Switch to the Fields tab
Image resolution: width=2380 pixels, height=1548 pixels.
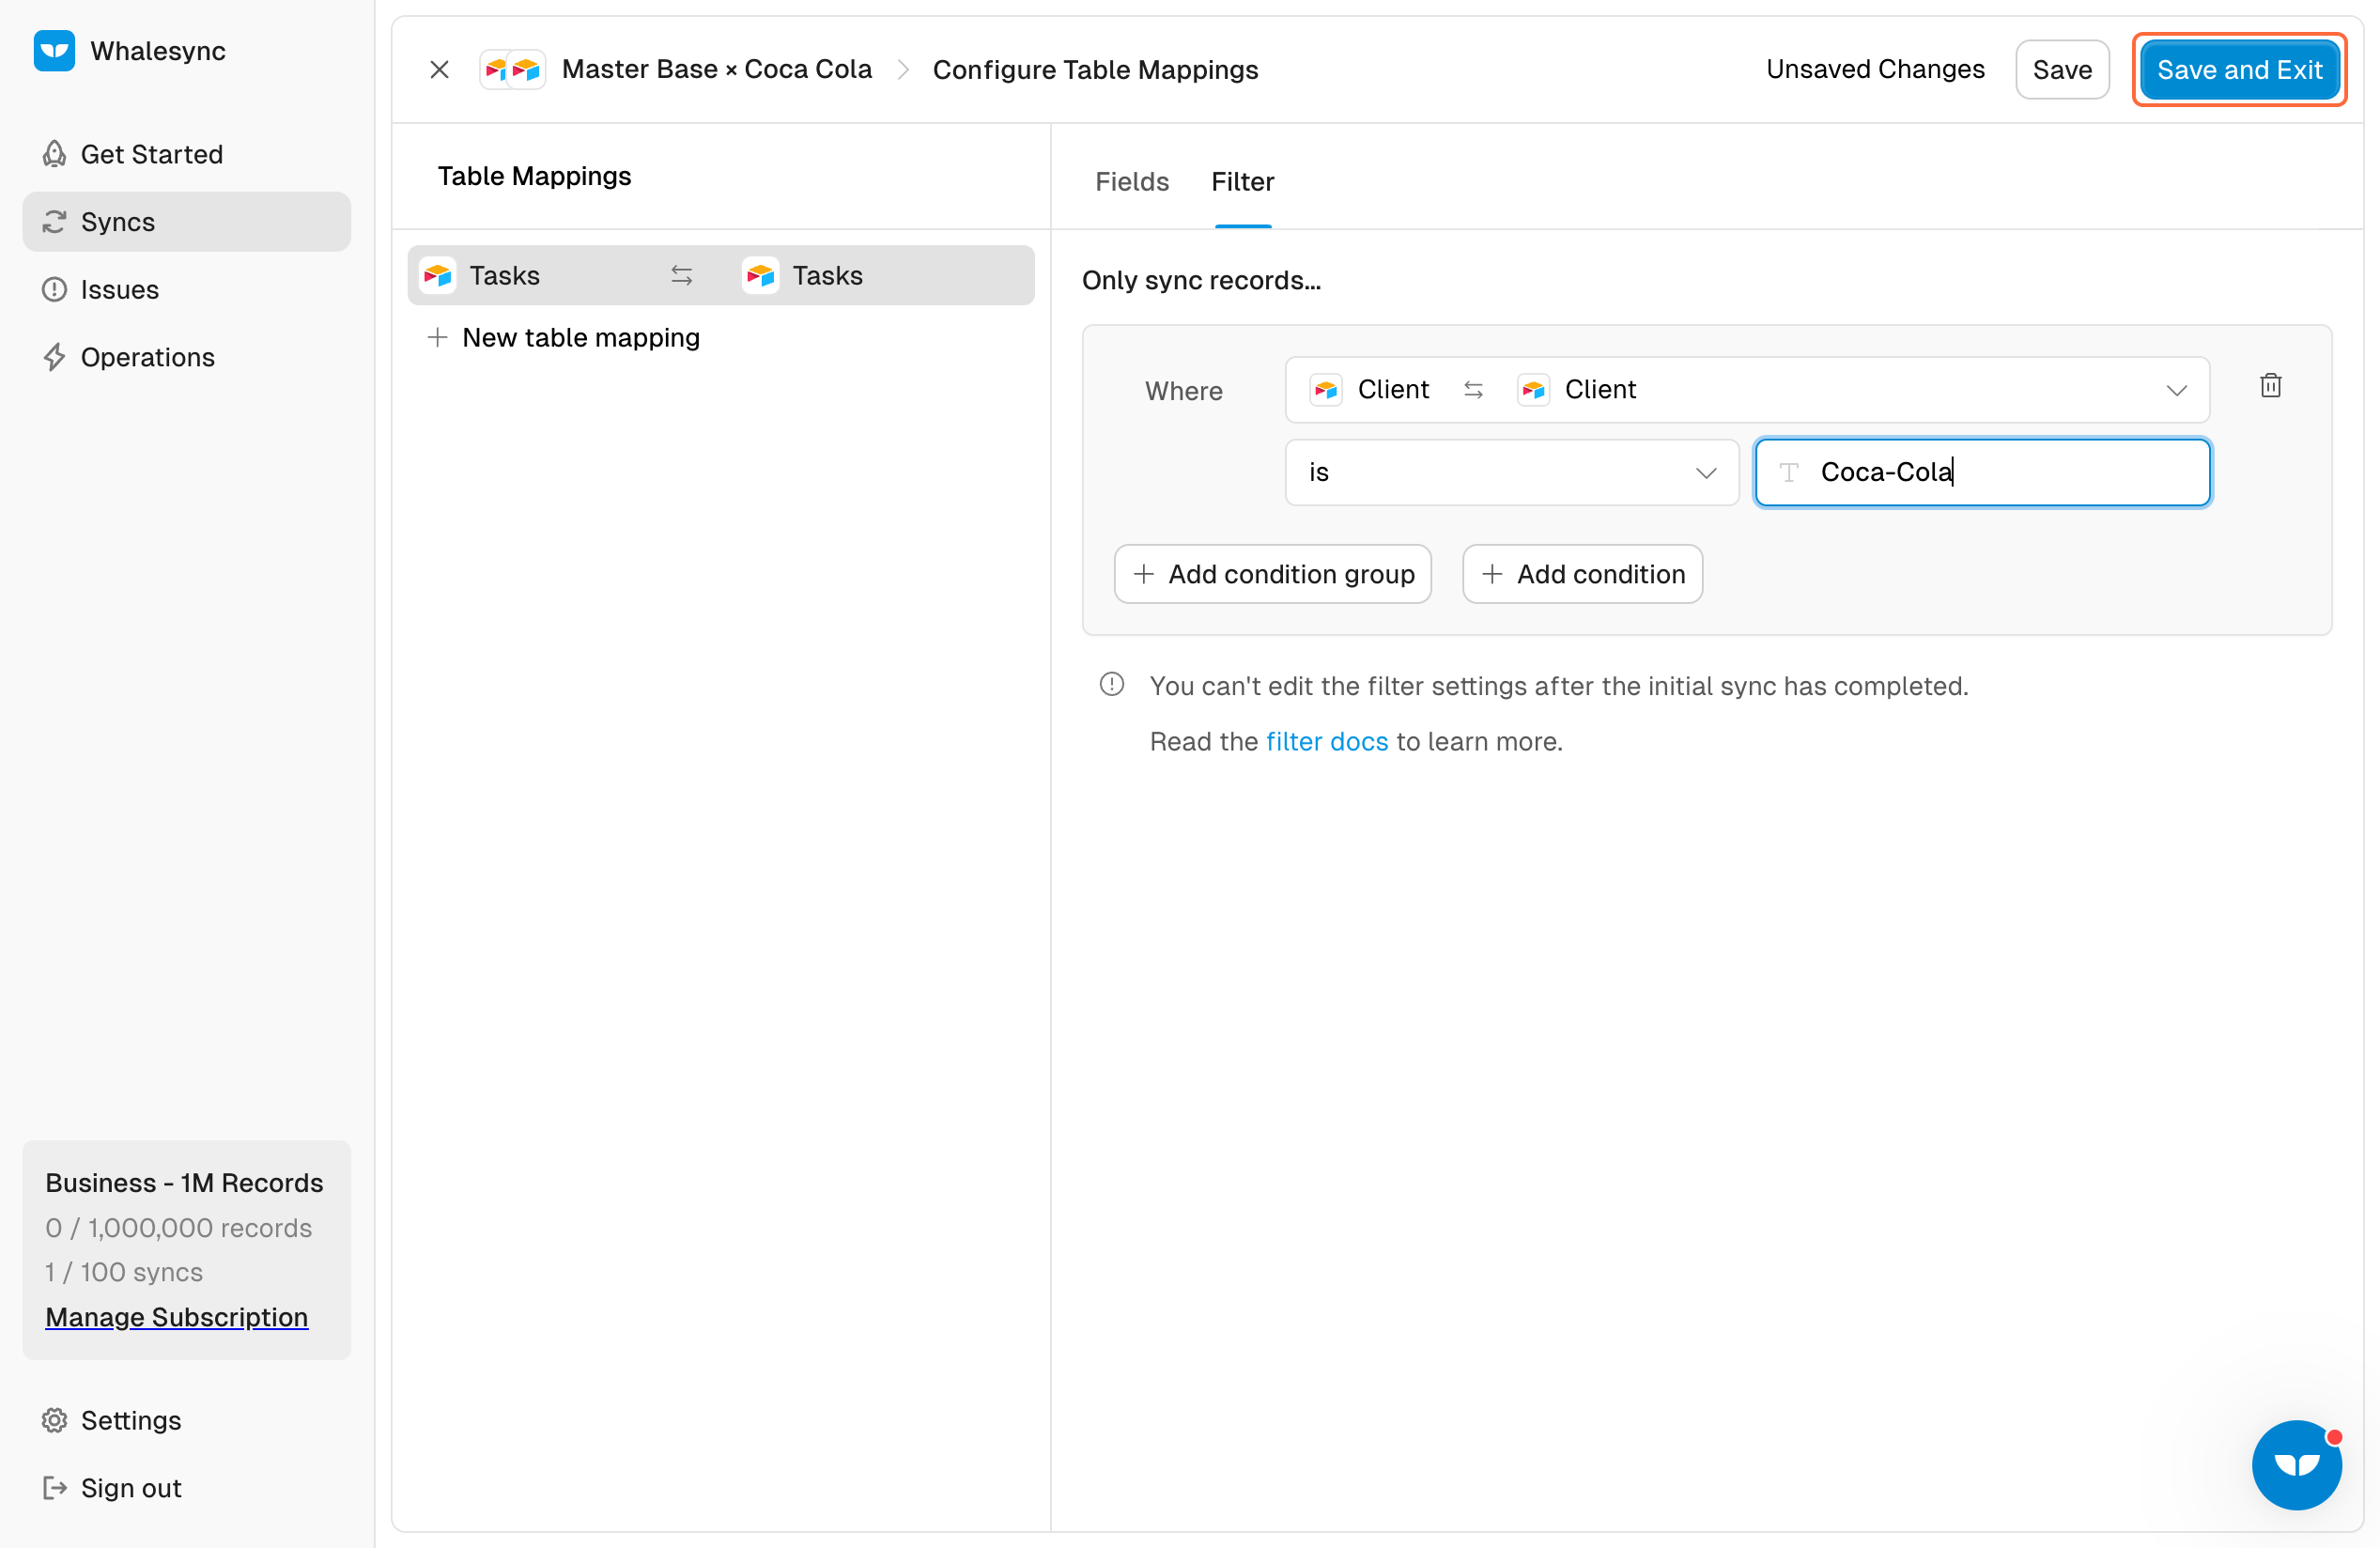coord(1131,182)
